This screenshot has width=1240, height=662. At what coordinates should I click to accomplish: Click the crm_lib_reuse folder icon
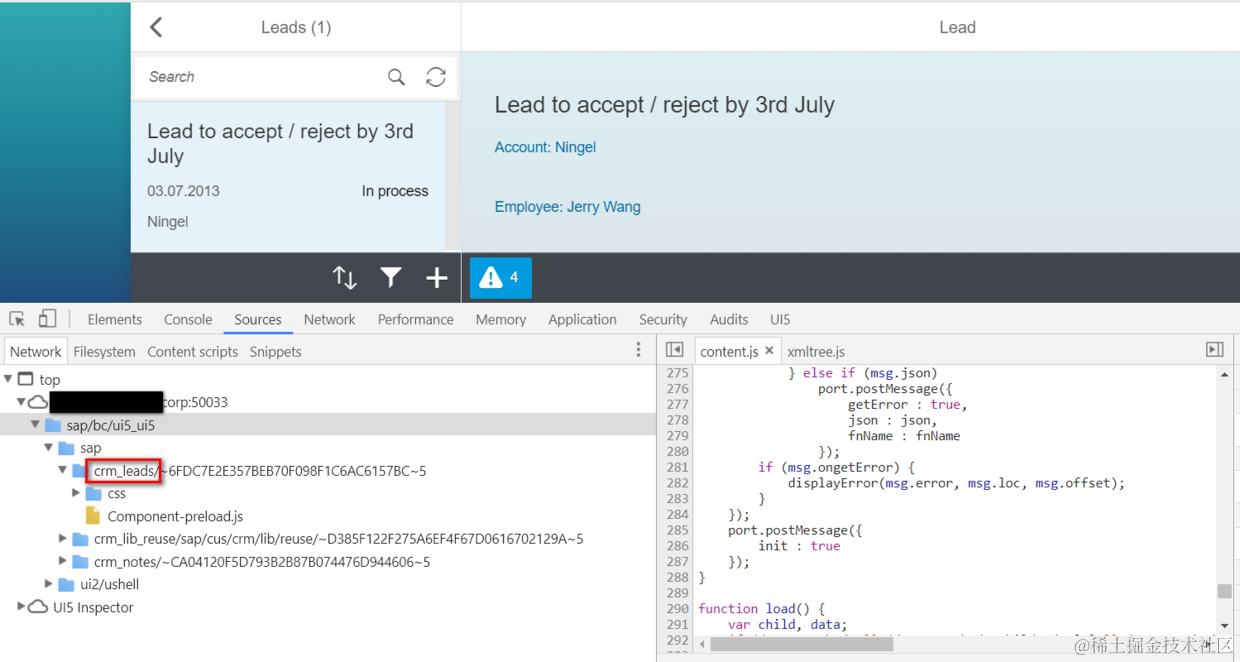[x=80, y=539]
